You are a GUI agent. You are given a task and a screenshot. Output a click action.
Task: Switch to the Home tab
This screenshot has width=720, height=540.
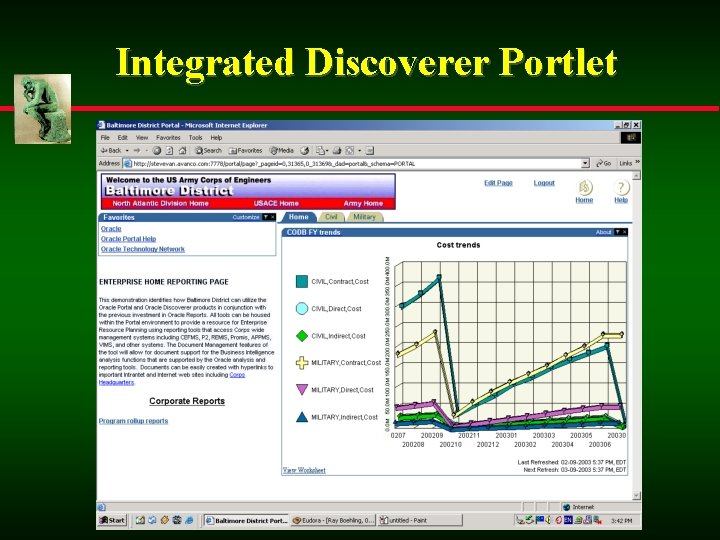pos(298,217)
